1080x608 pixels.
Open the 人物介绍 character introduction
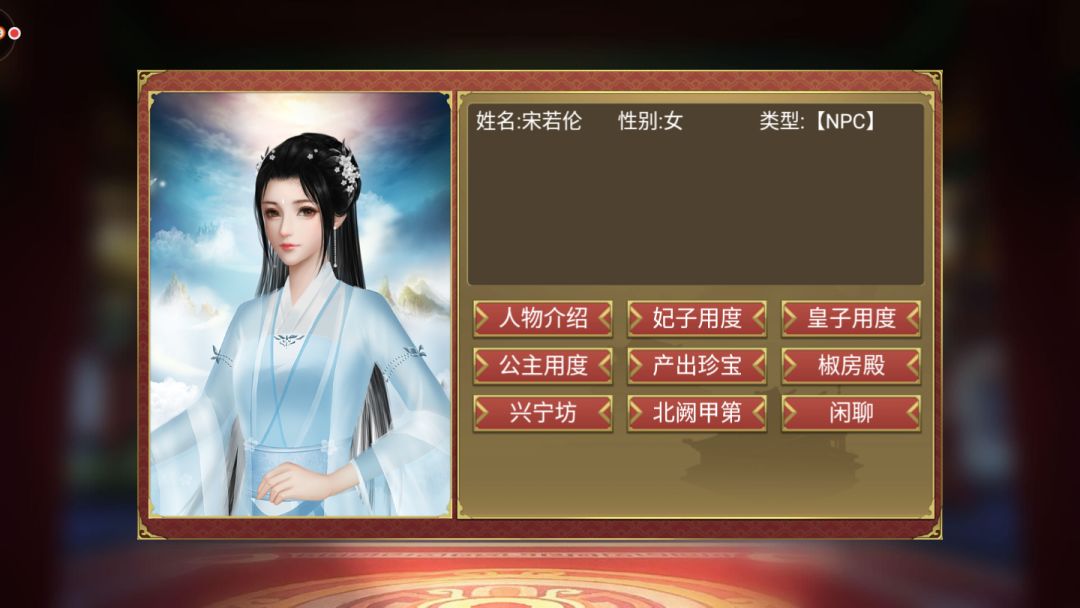coord(543,319)
